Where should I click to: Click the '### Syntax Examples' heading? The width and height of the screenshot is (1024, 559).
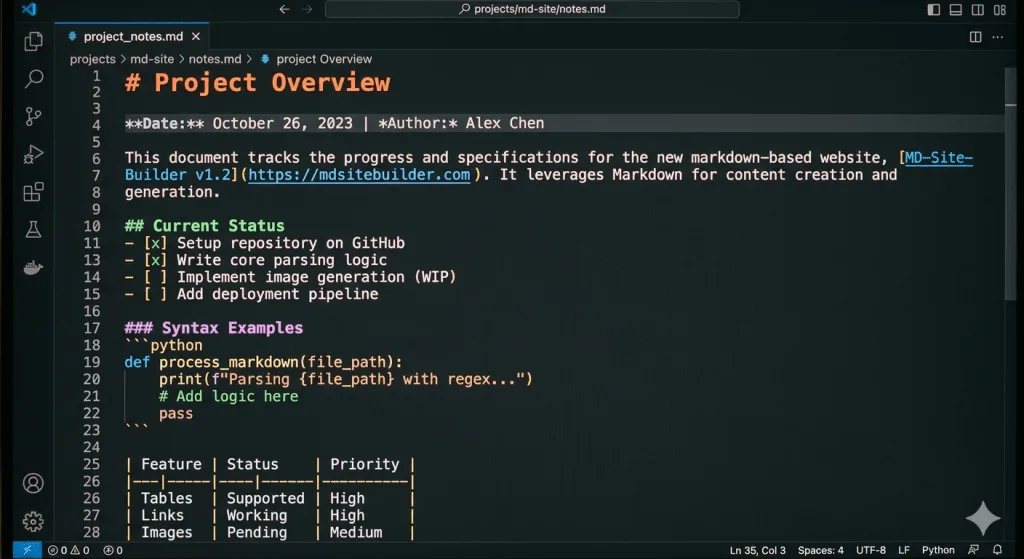(x=214, y=328)
